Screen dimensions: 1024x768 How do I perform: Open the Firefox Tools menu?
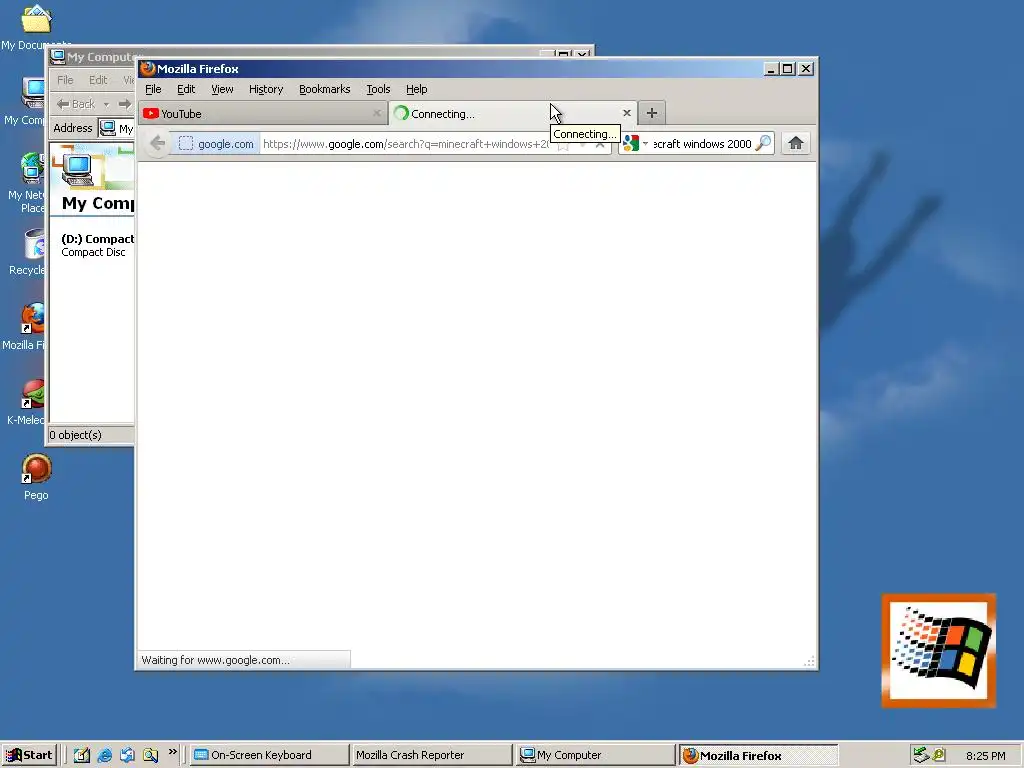[378, 89]
